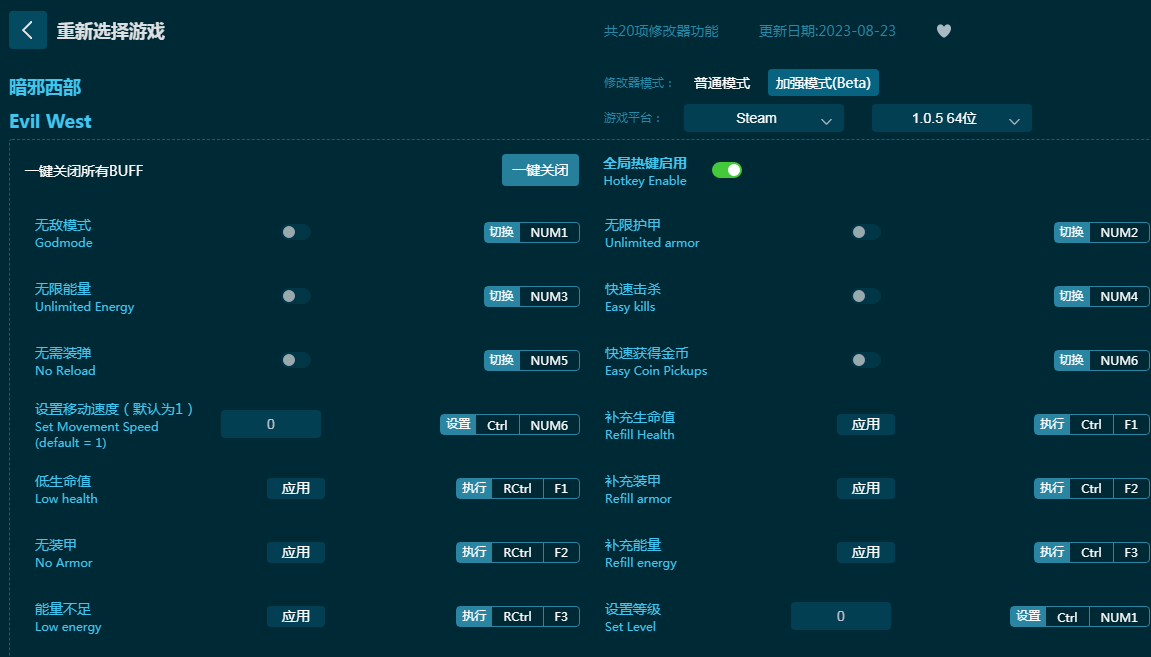Click the 共20项修改器功能 text
Screen dimensions: 1151x657
click(x=661, y=32)
